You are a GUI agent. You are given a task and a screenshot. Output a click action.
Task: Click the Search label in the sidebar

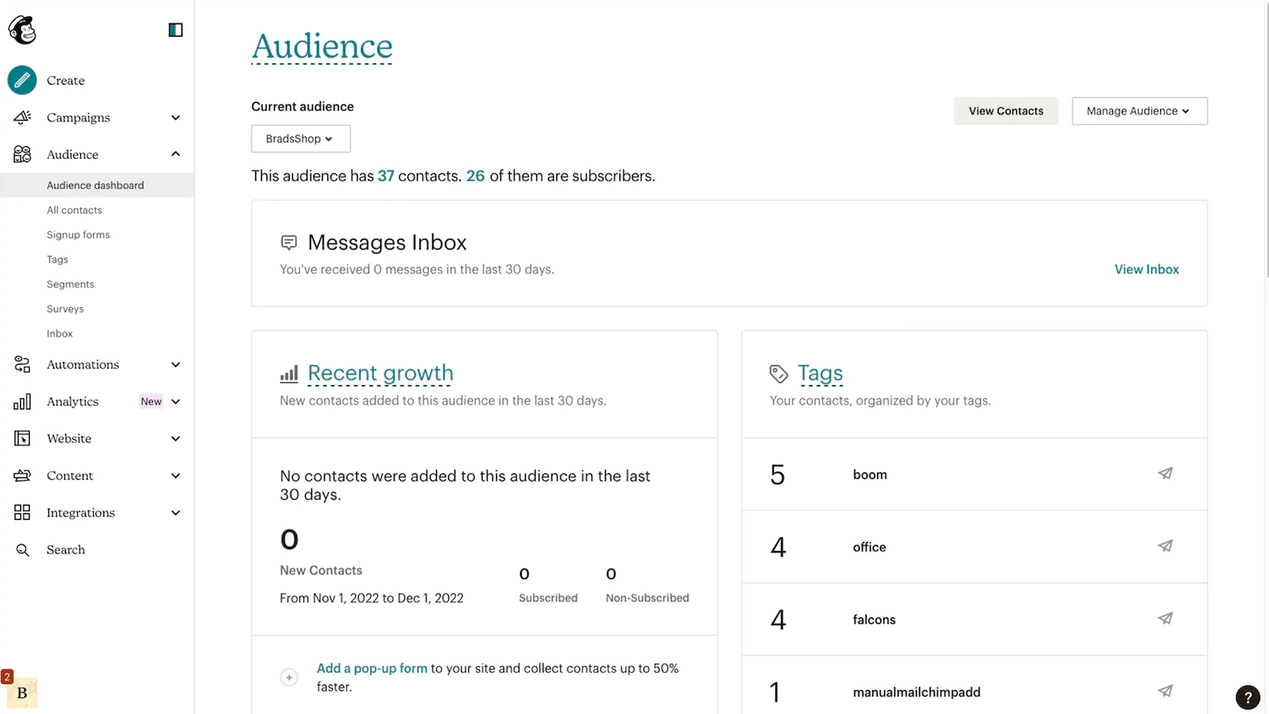(x=65, y=550)
